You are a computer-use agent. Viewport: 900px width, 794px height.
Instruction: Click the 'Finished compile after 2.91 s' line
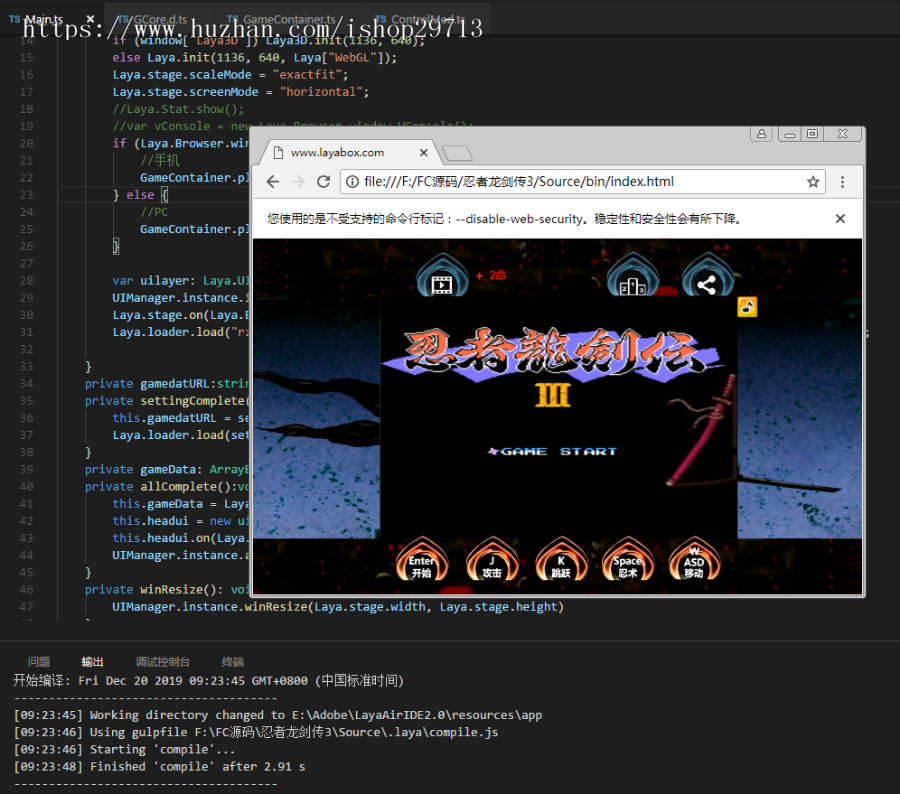160,767
